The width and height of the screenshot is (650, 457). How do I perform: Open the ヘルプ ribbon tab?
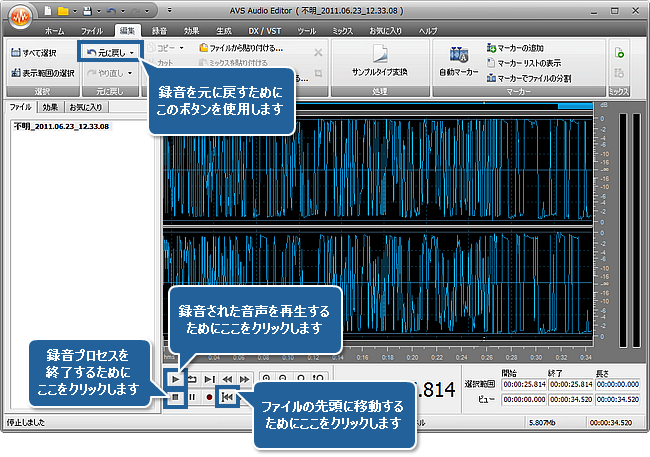point(428,31)
